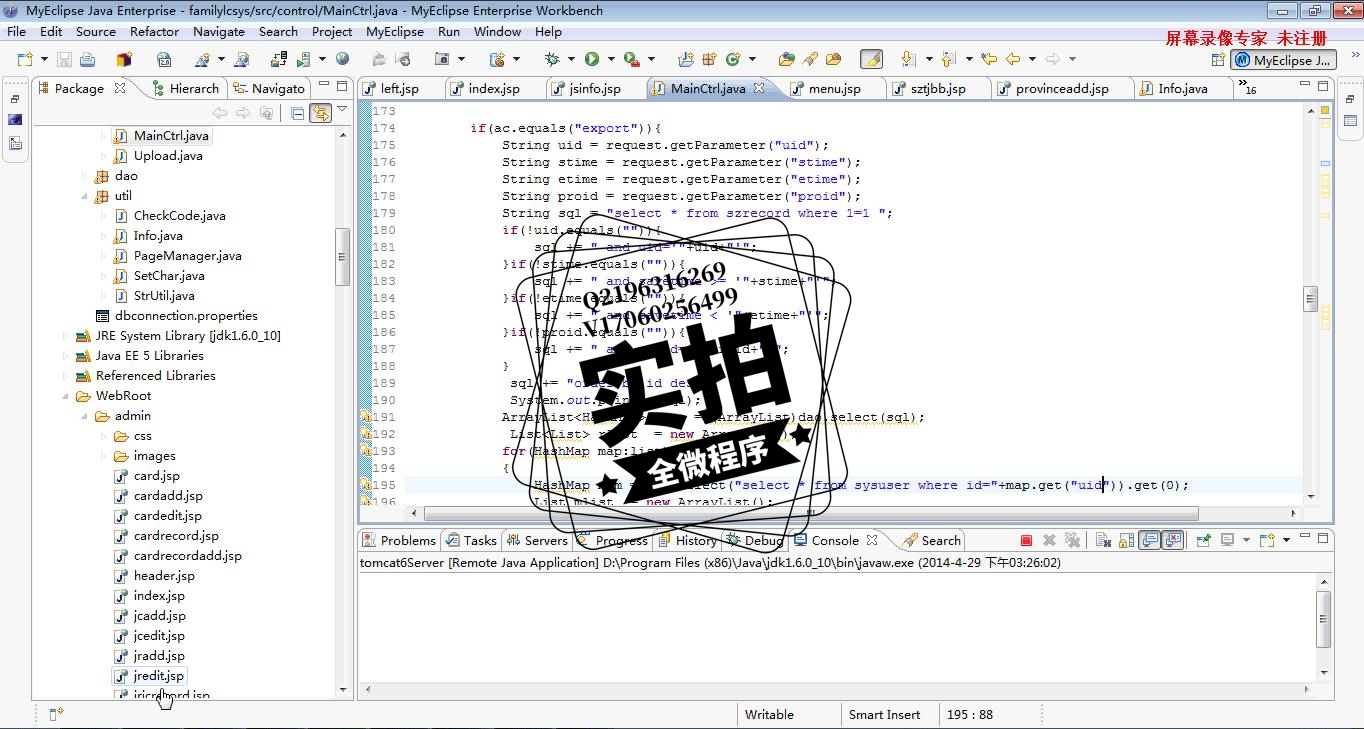This screenshot has height=729, width=1364.
Task: Open the Source menu
Action: pos(96,31)
